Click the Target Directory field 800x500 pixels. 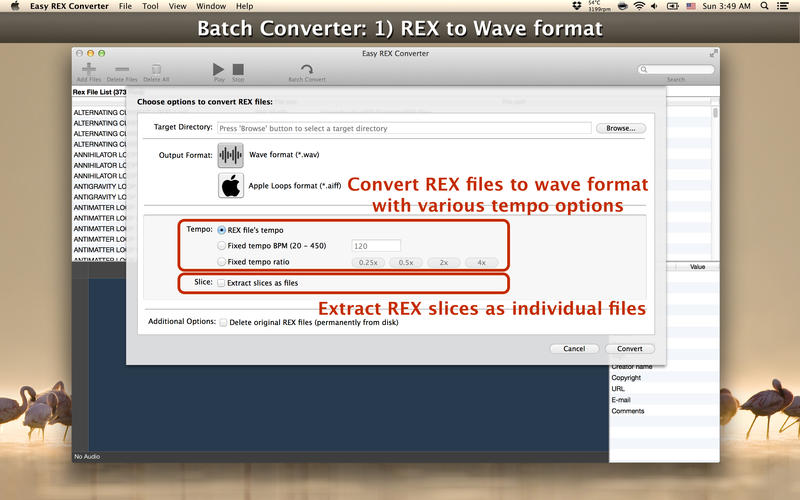click(404, 128)
